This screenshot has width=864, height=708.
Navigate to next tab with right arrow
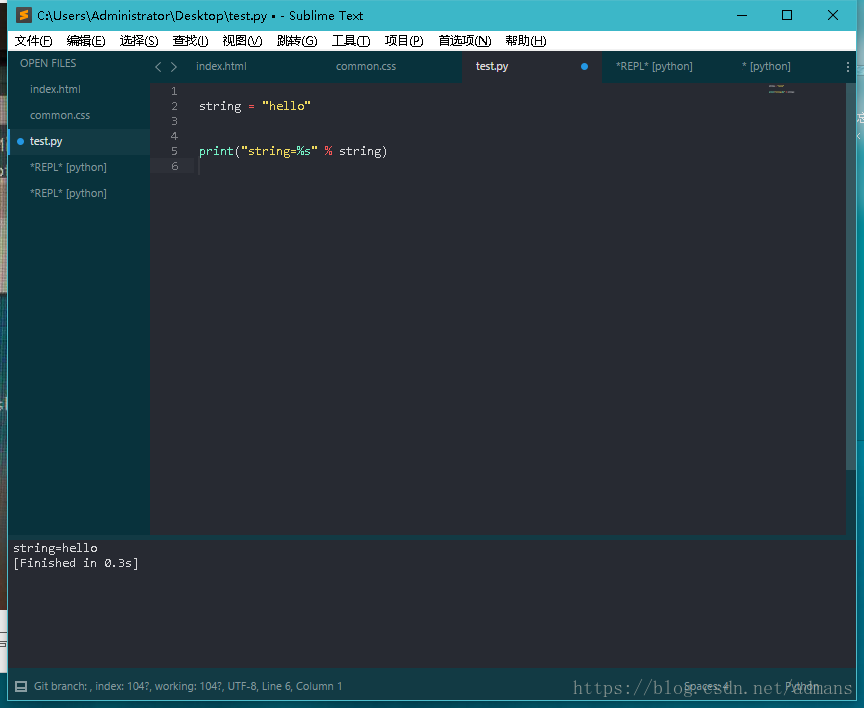coord(174,67)
